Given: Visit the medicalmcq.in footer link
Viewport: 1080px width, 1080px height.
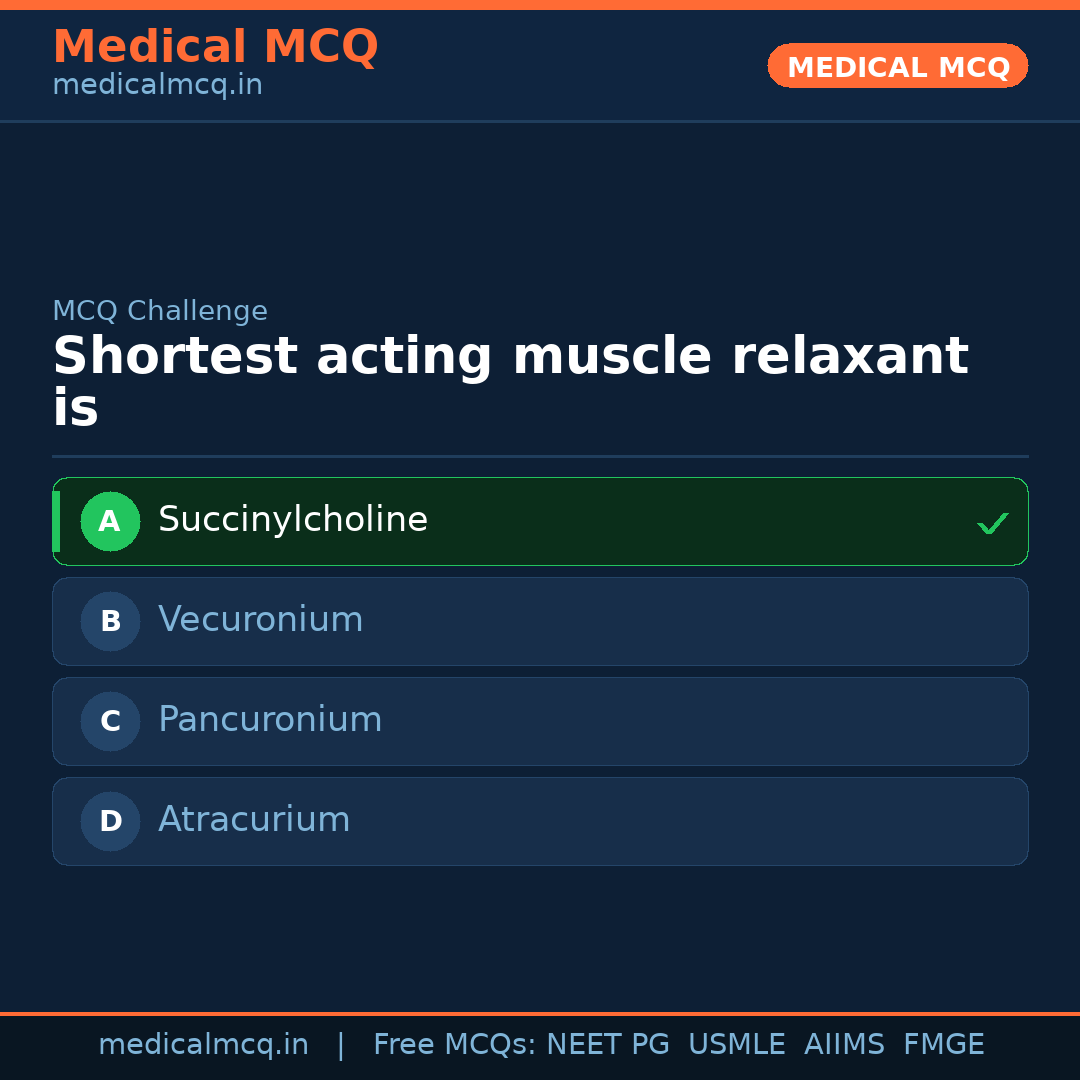Looking at the screenshot, I should coord(204,1044).
